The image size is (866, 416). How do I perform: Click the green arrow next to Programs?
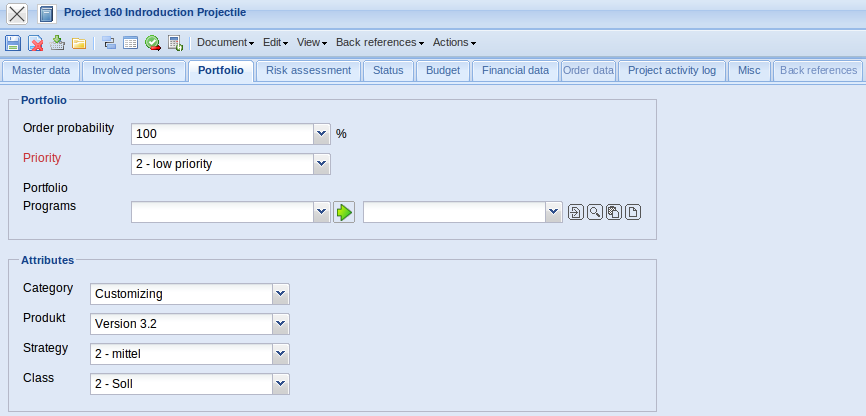click(344, 212)
